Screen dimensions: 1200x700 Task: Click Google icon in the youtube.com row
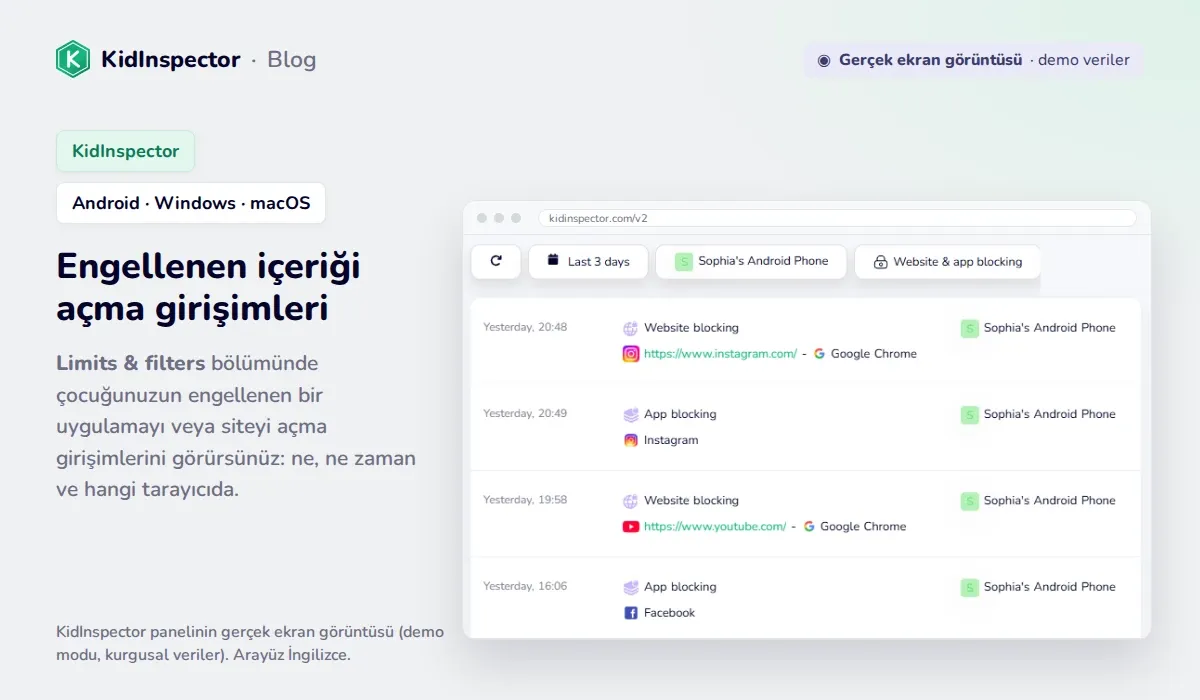[809, 526]
